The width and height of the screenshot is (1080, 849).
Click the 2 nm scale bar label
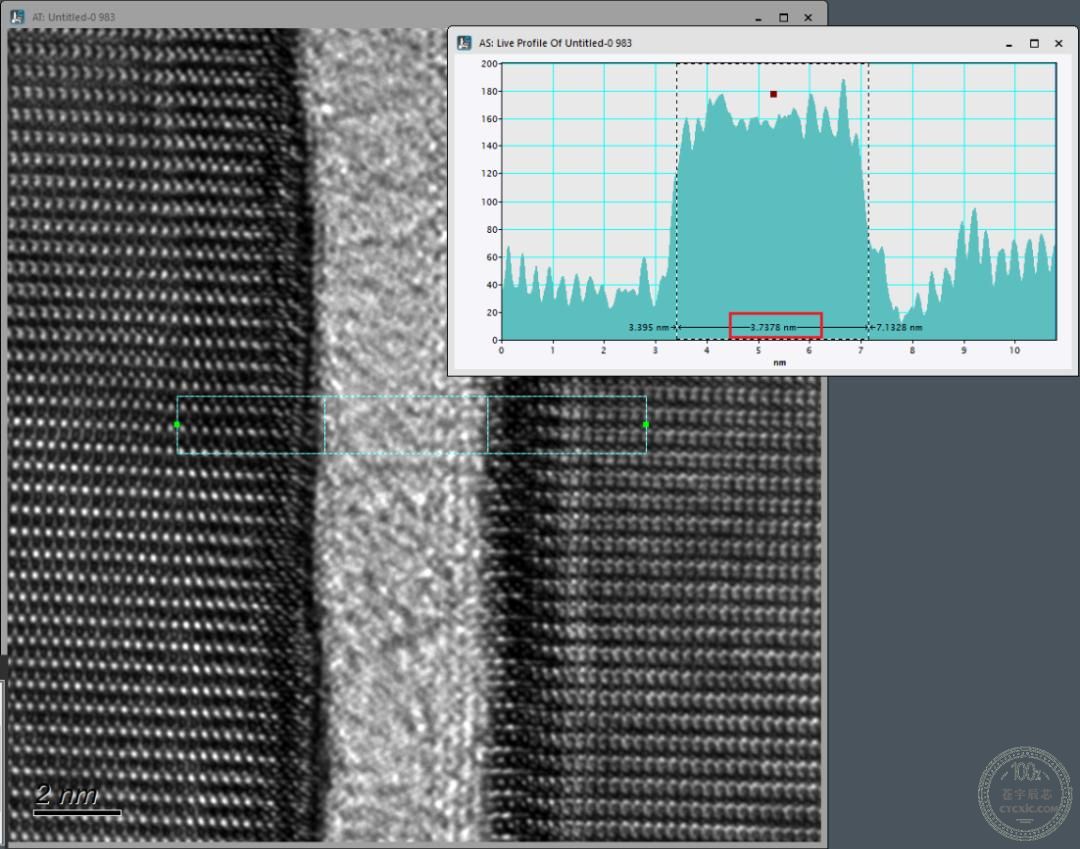[x=66, y=795]
